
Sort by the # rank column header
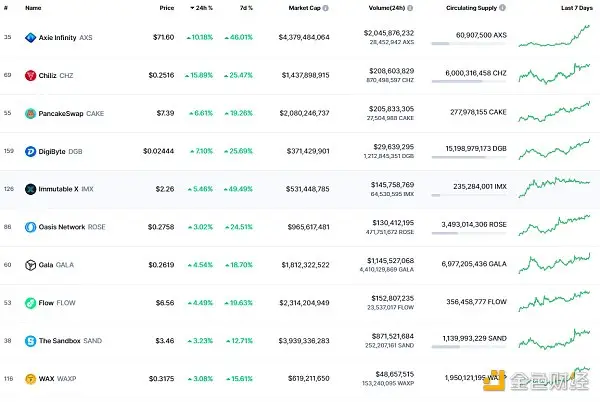point(6,8)
